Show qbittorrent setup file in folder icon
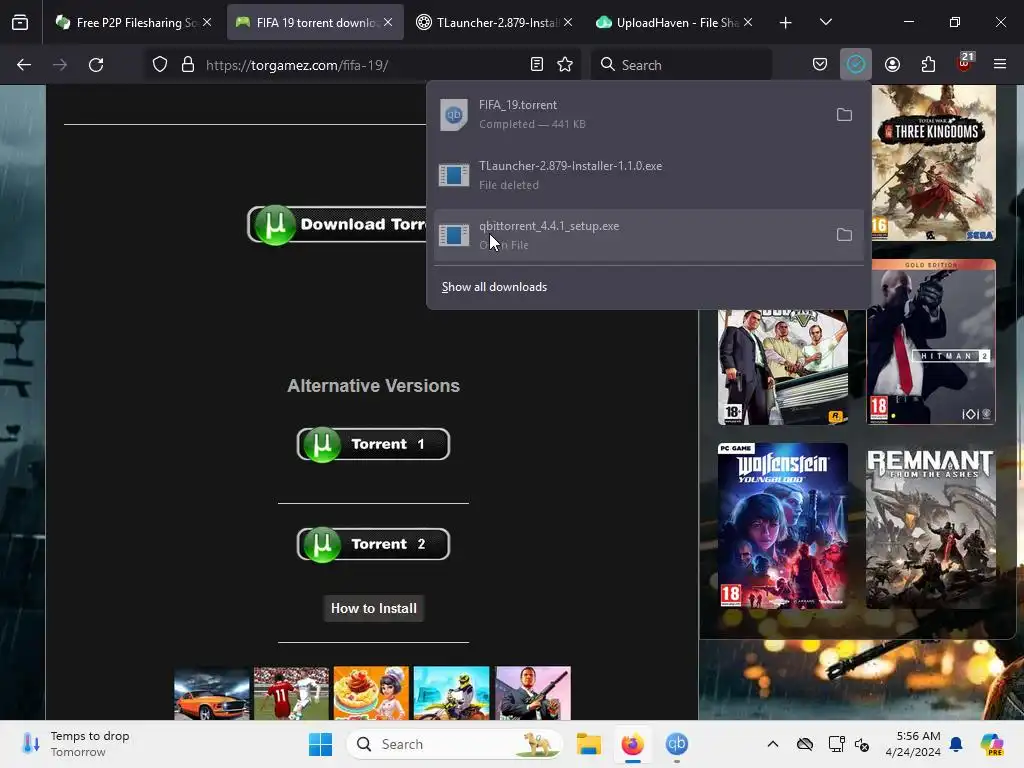Viewport: 1024px width, 768px height. tap(844, 234)
